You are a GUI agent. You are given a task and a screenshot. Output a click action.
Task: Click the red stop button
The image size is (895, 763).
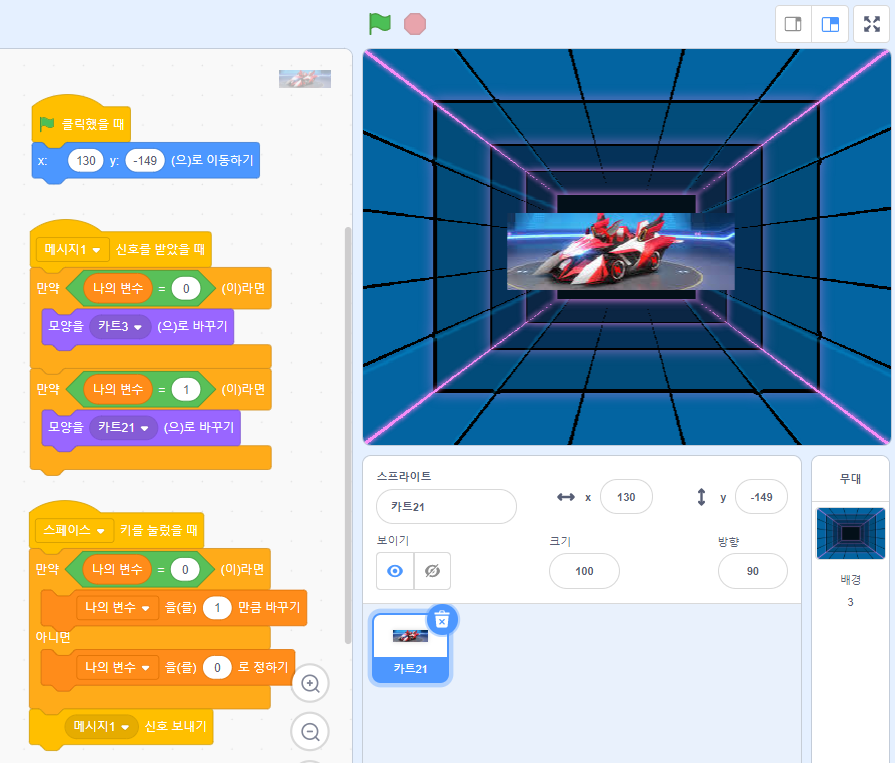tap(415, 24)
